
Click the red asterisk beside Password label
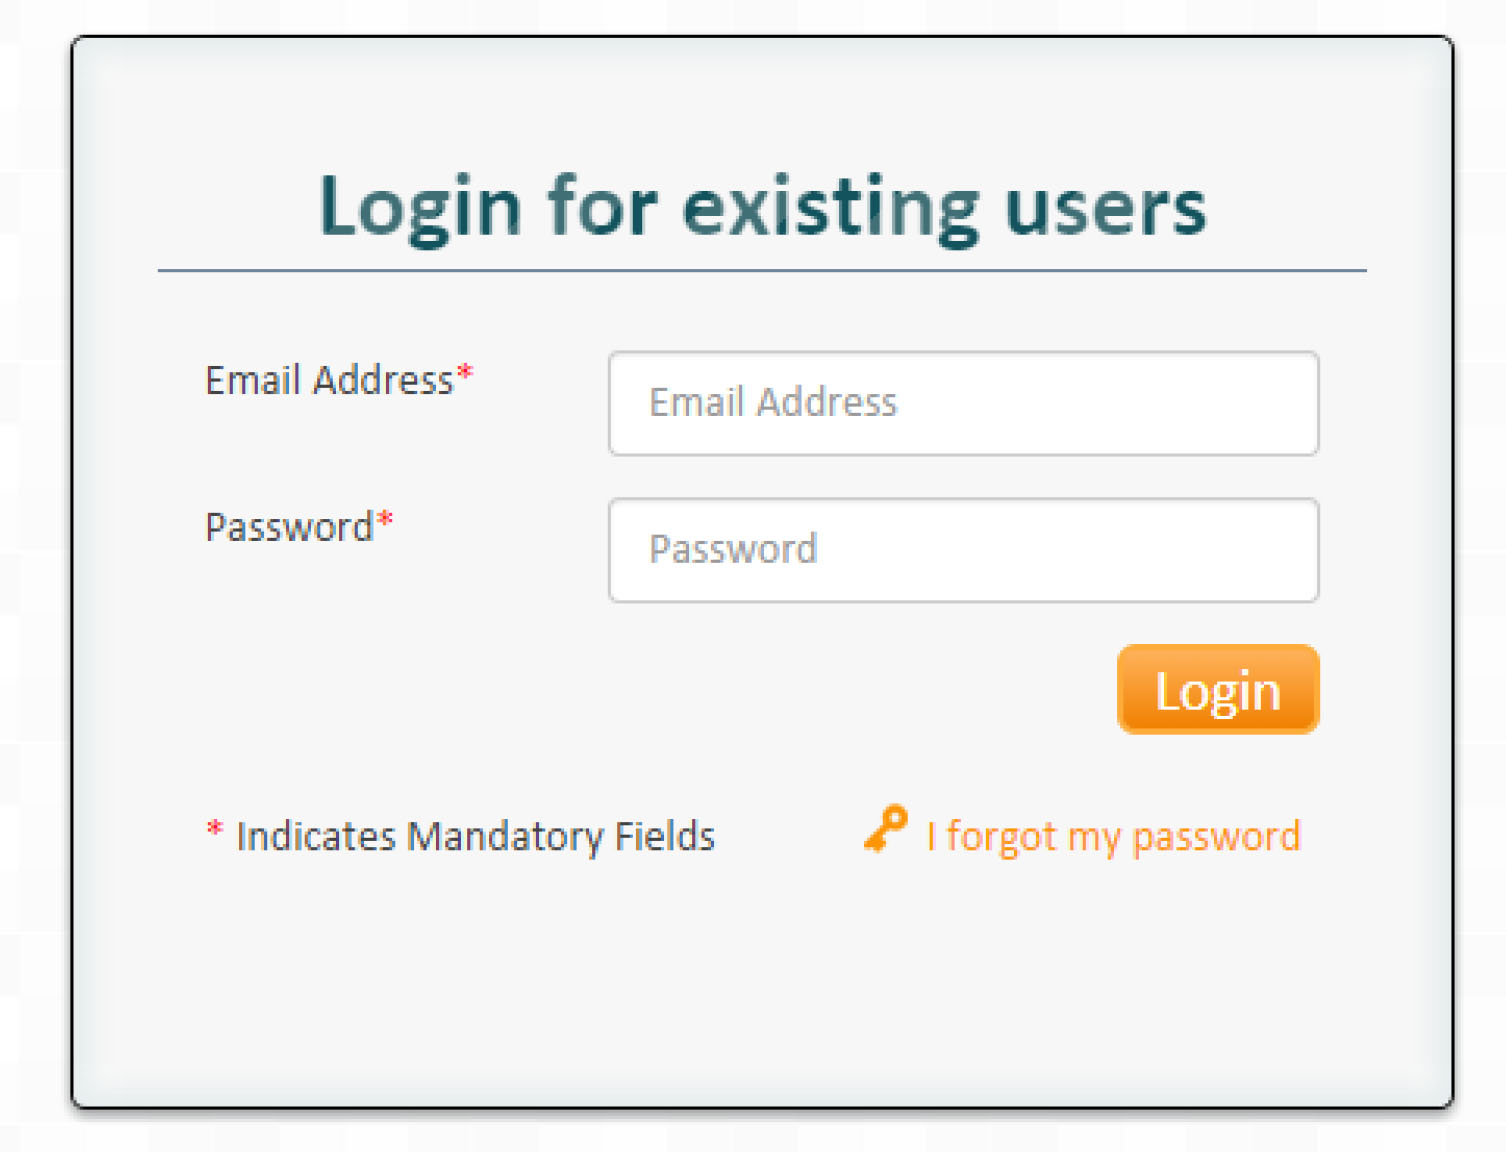pos(385,522)
